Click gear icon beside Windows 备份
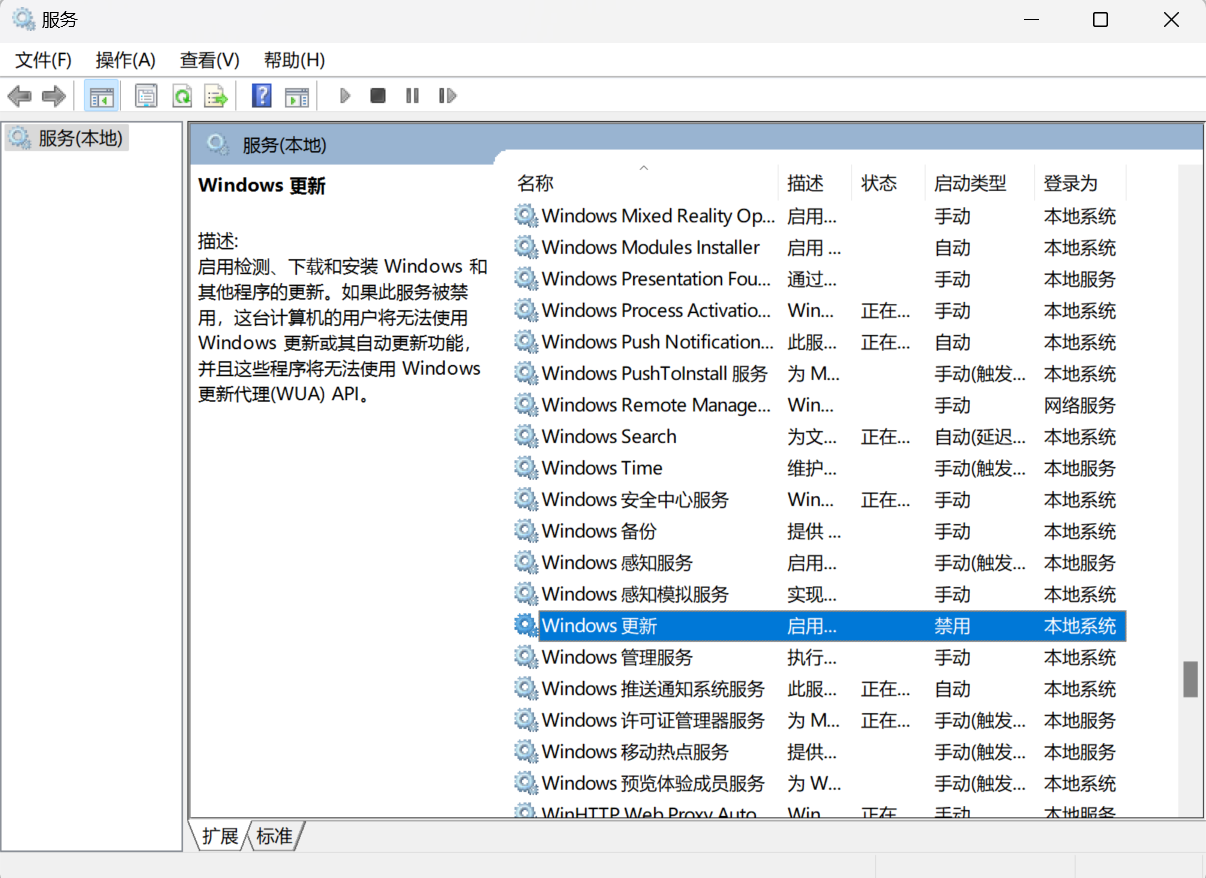The width and height of the screenshot is (1206, 878). (x=526, y=531)
